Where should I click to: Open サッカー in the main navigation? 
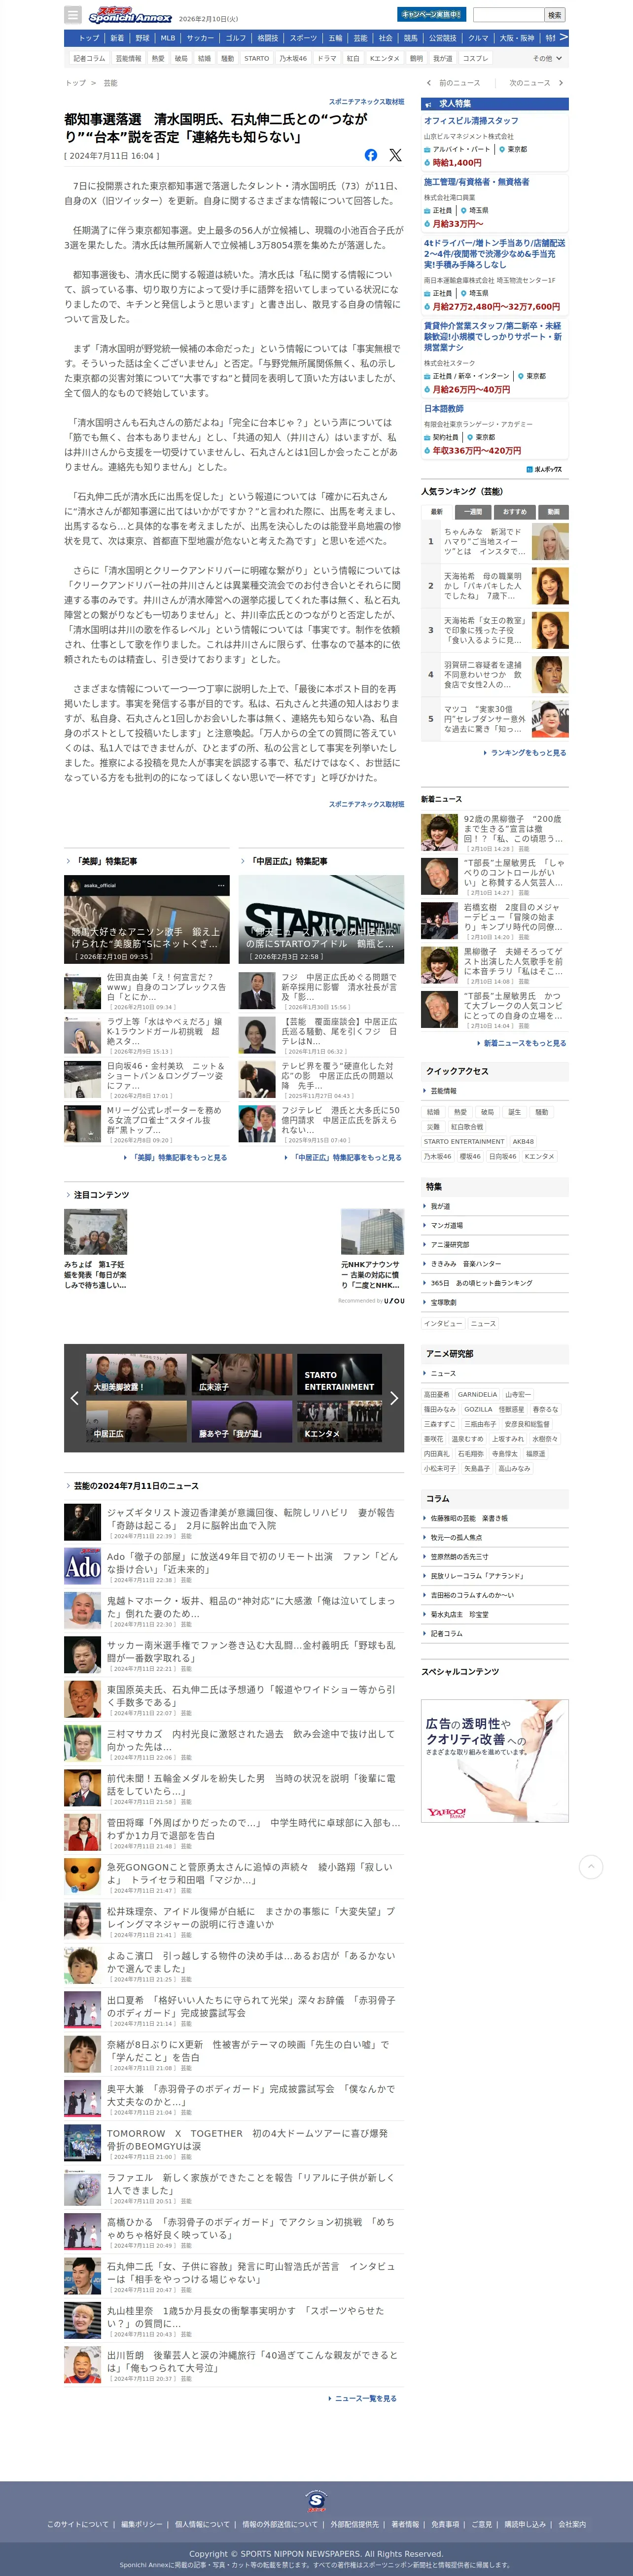pyautogui.click(x=200, y=38)
